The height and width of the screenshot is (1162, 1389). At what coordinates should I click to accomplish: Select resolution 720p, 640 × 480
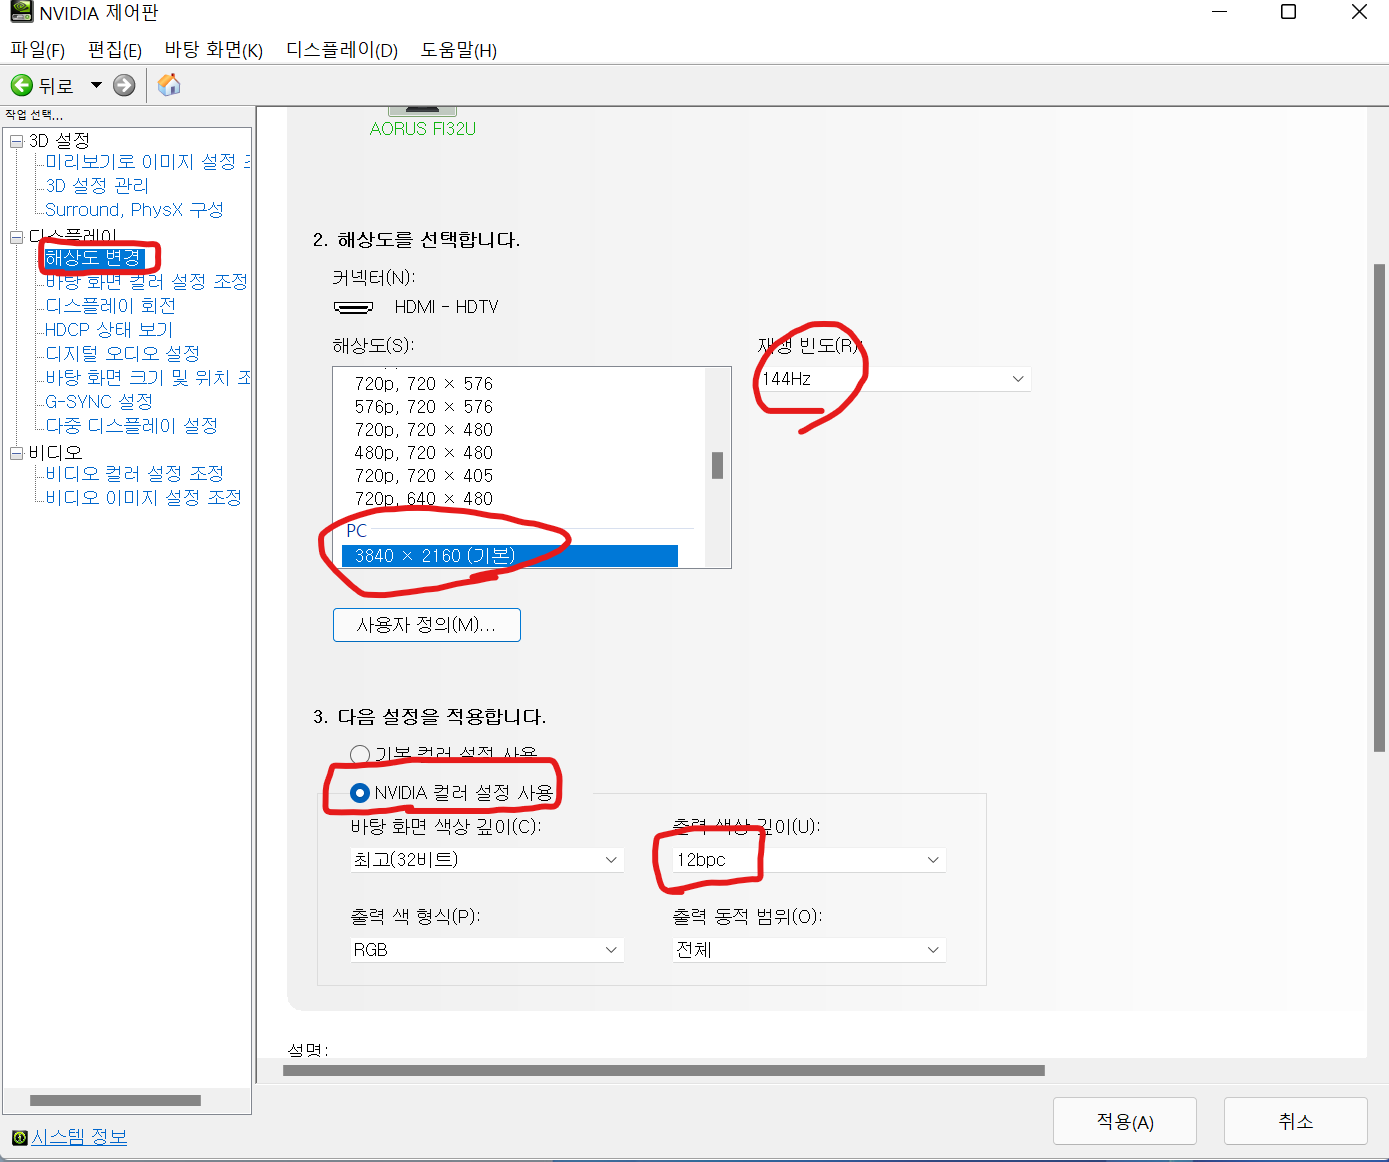click(x=424, y=499)
